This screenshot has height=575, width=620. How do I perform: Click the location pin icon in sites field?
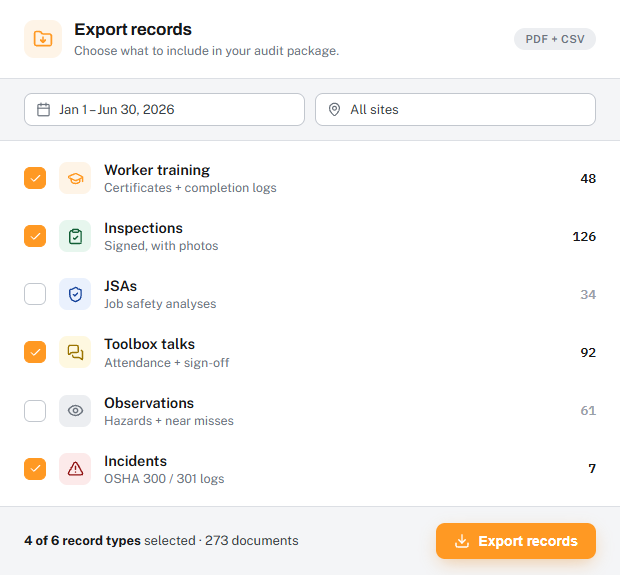335,110
